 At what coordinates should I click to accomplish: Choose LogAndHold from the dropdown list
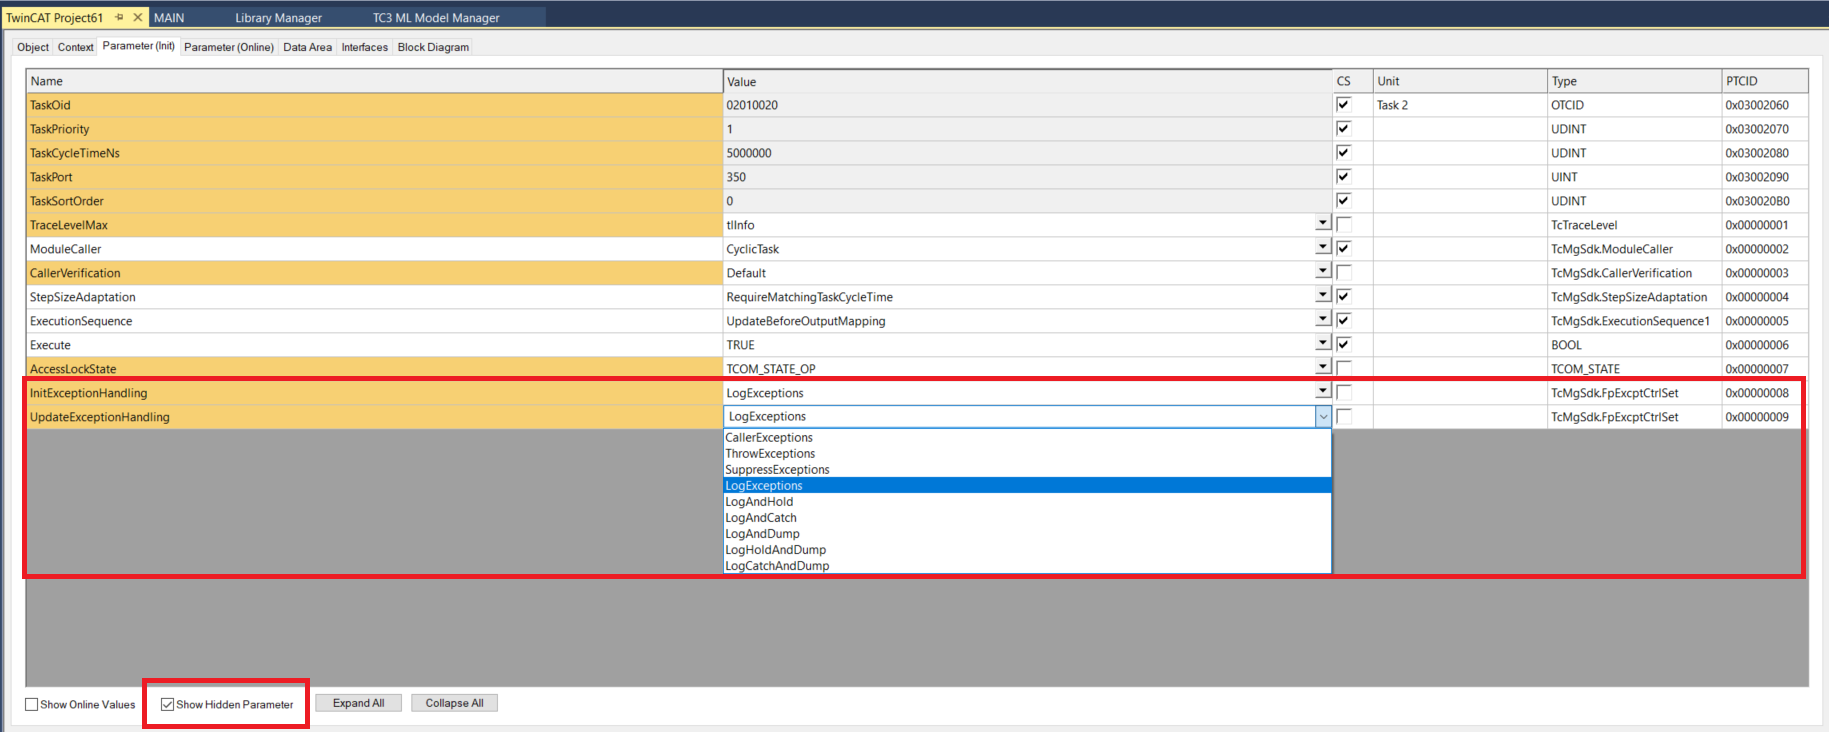point(1027,502)
